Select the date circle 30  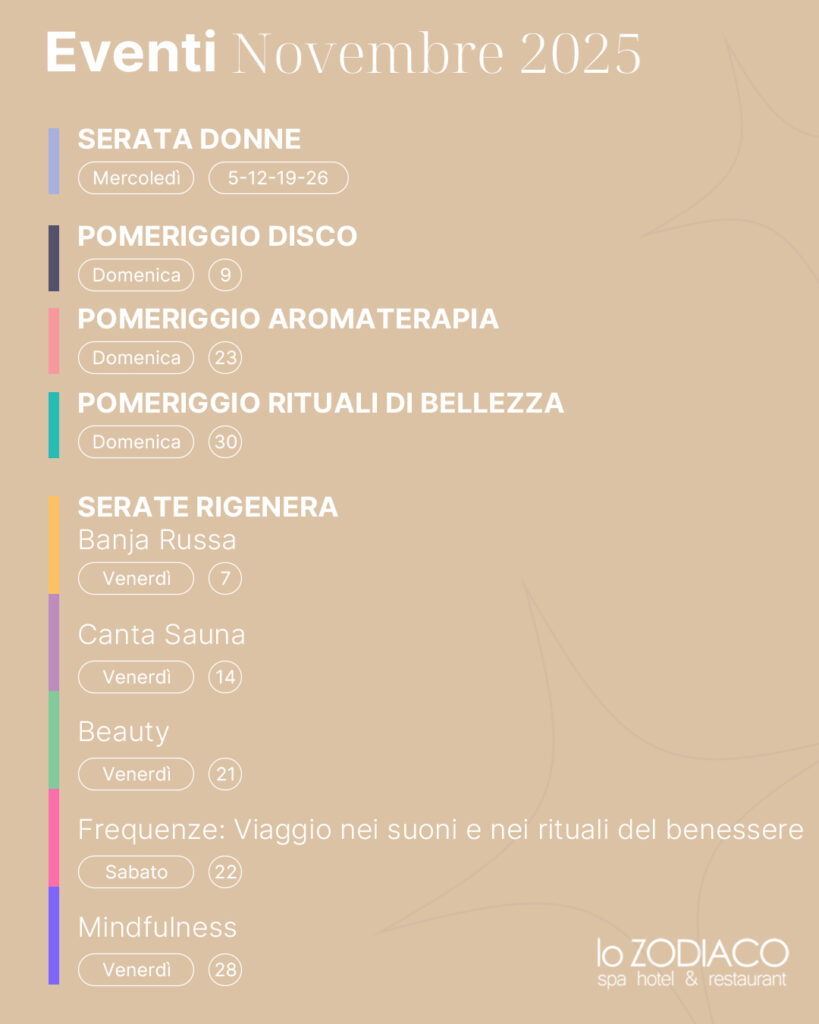(x=225, y=442)
